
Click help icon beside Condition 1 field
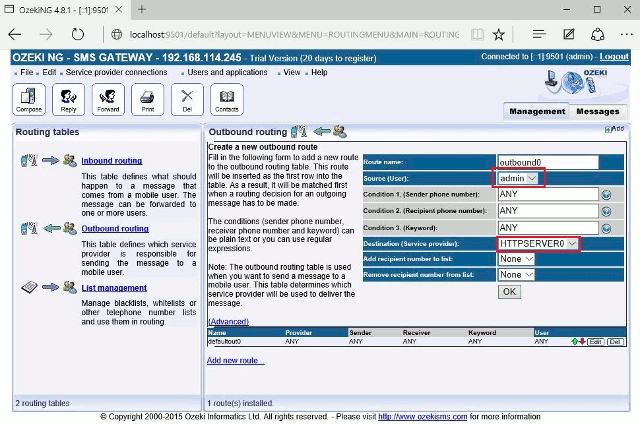[606, 195]
